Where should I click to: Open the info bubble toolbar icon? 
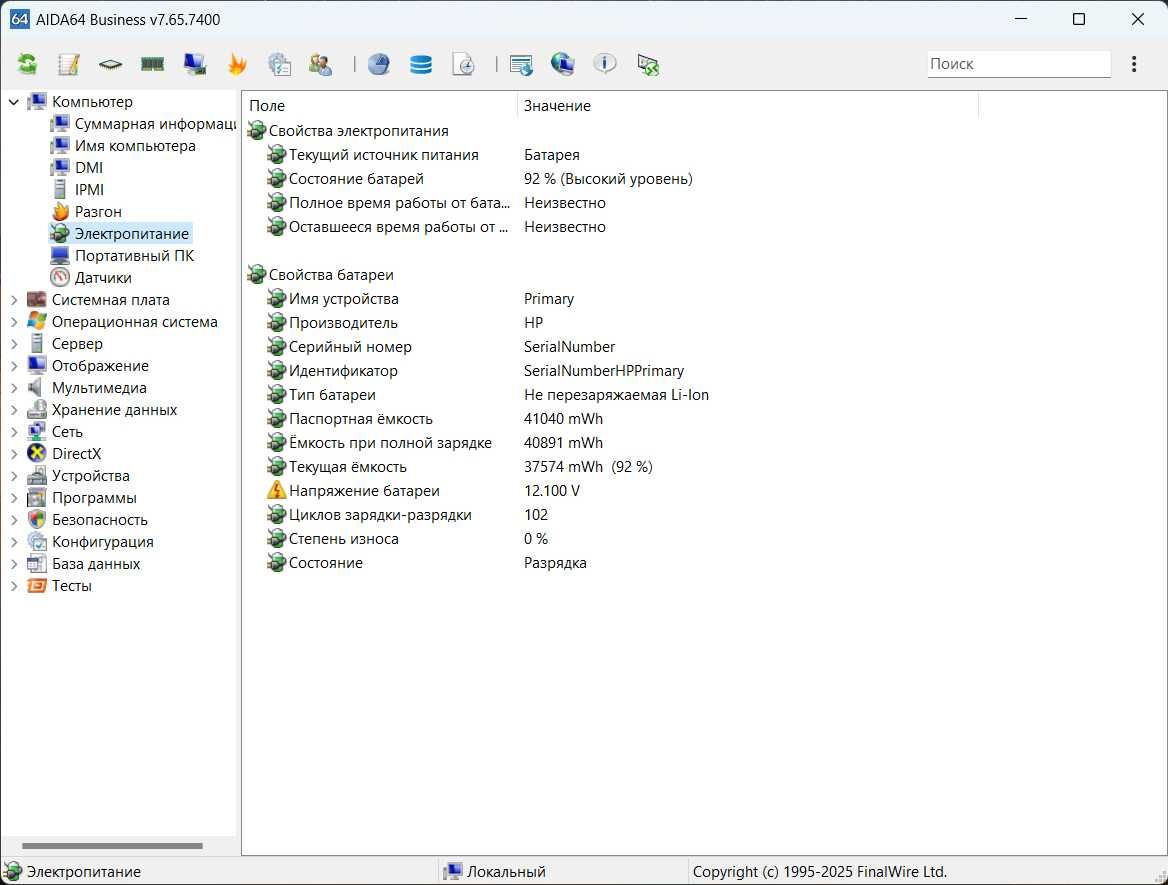click(605, 64)
